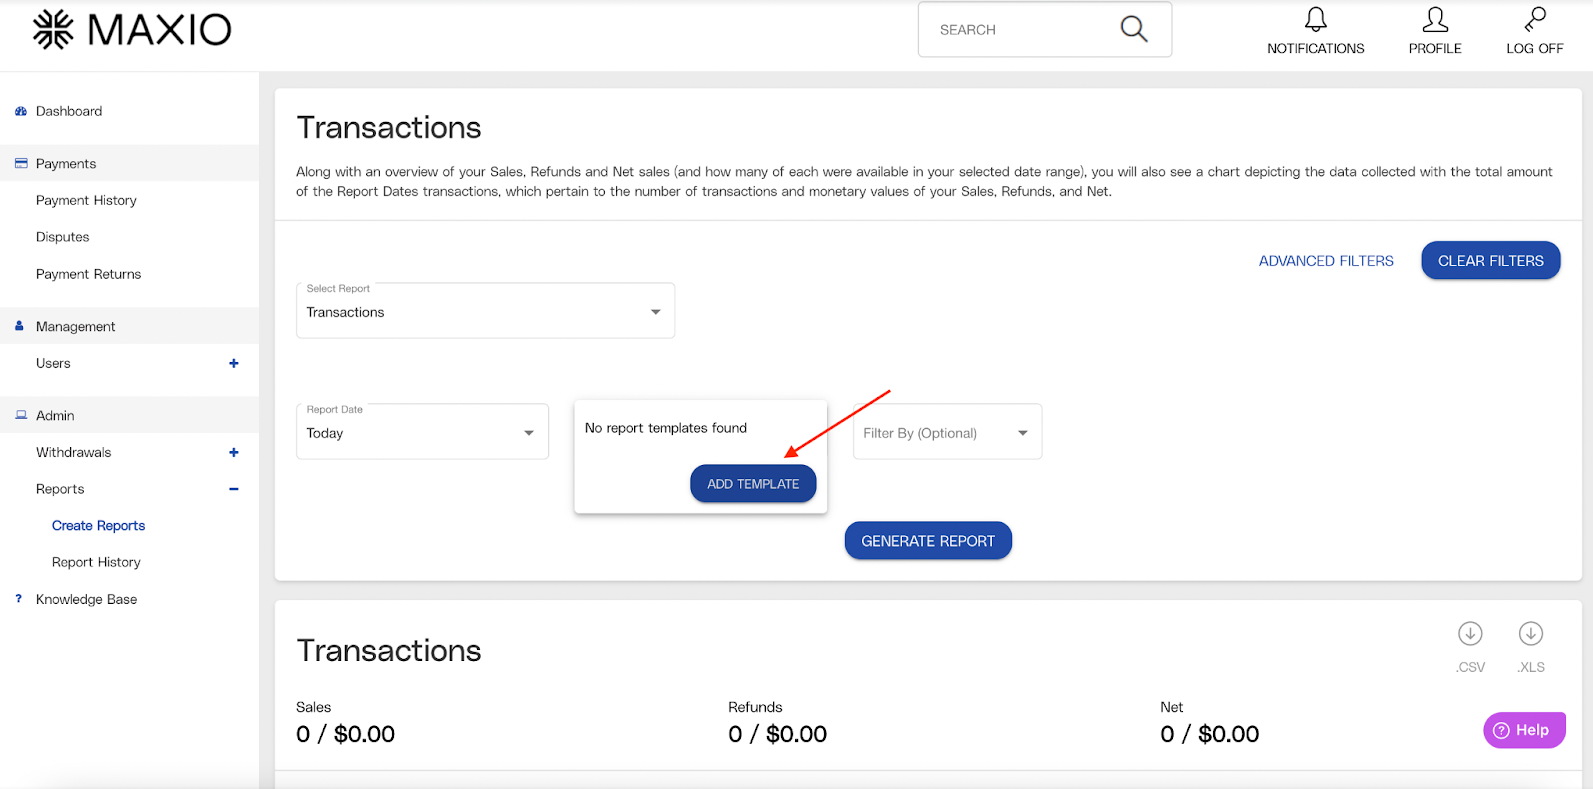The height and width of the screenshot is (789, 1593).
Task: Open the Profile user icon
Action: tap(1434, 20)
